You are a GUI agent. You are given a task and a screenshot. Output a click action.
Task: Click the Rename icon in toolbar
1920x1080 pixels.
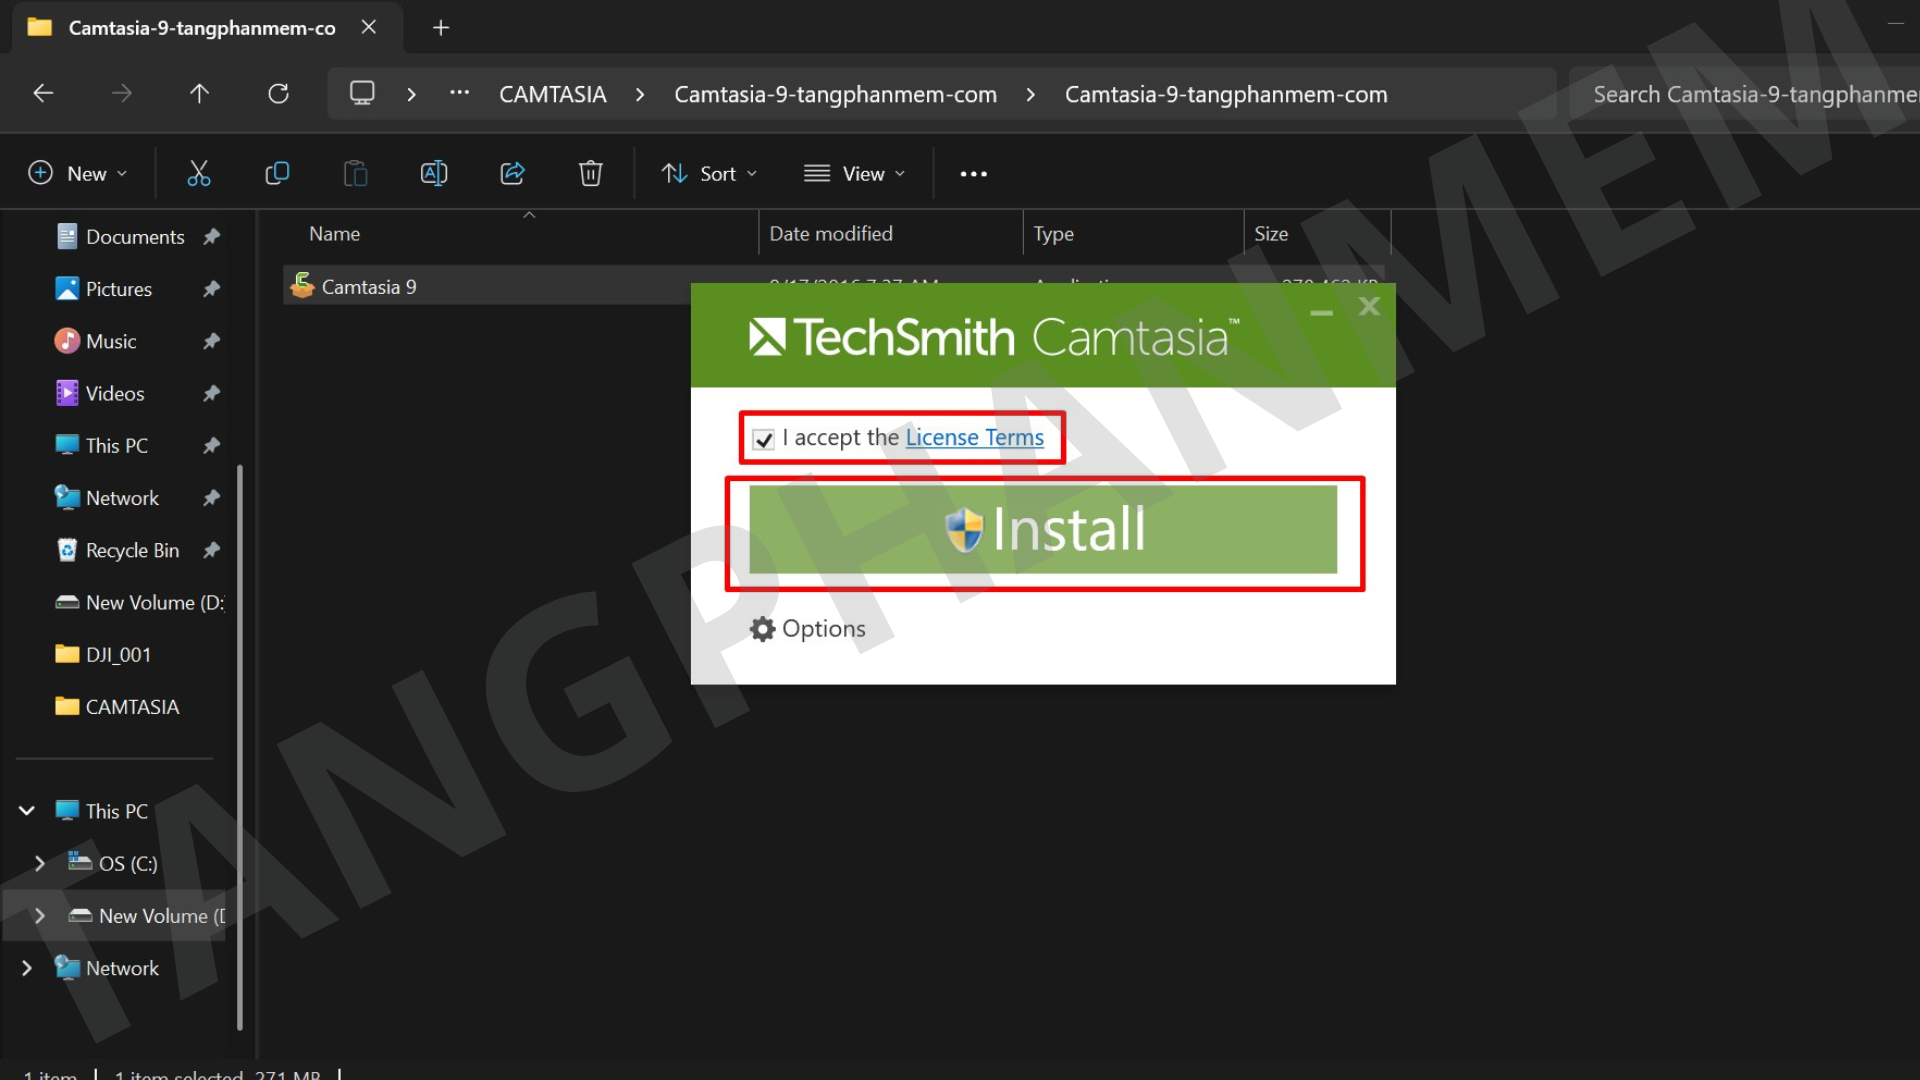(434, 174)
